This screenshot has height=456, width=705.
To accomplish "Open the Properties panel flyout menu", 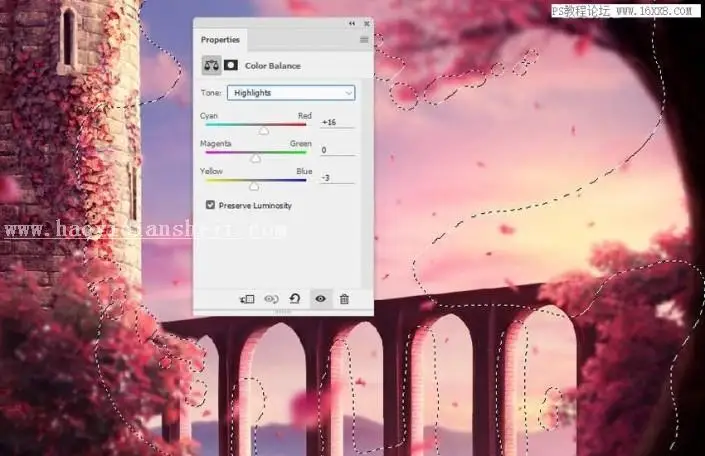I will click(364, 40).
